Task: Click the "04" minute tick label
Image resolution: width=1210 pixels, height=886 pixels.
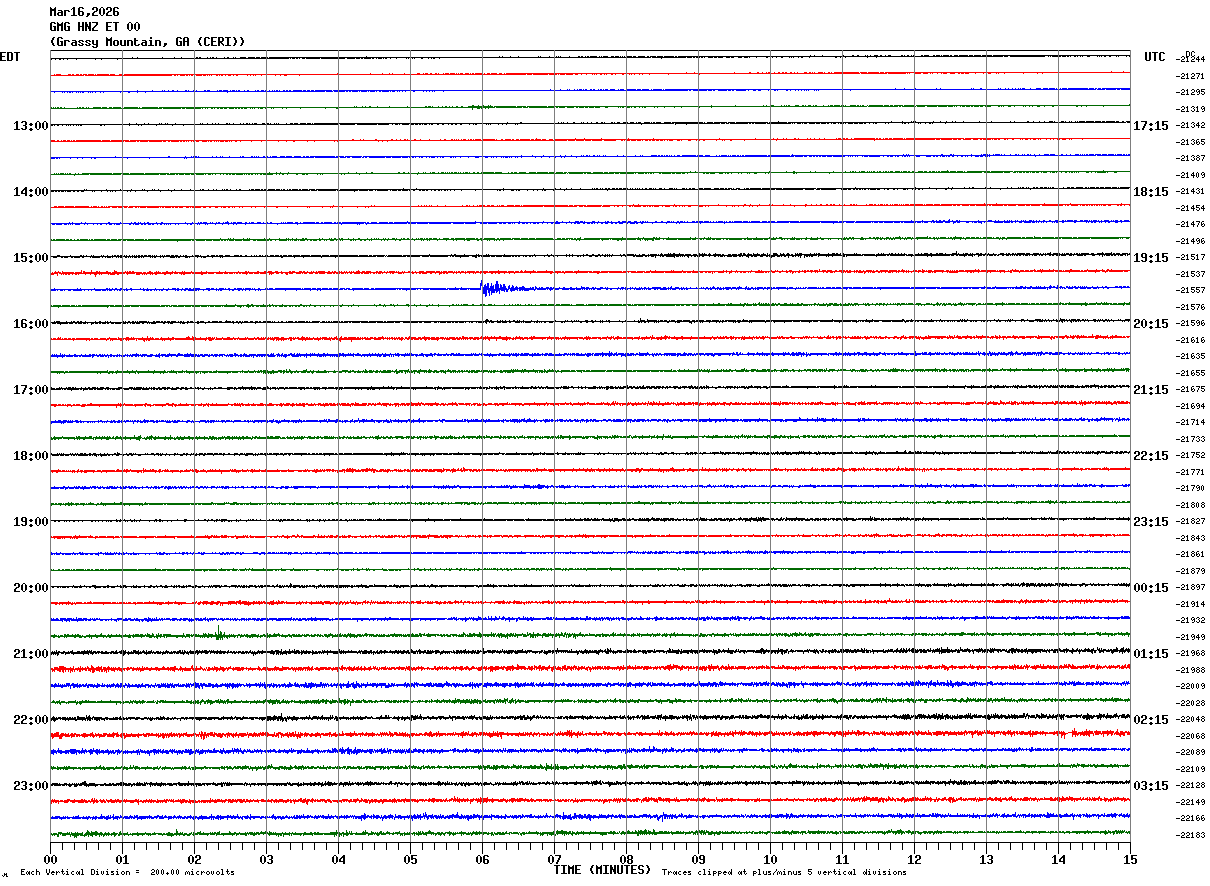Action: 338,859
